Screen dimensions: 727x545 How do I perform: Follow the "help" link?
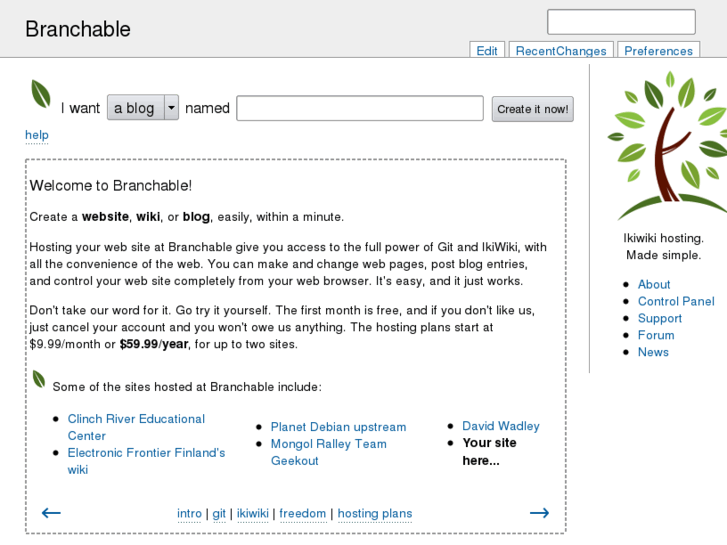coord(37,135)
